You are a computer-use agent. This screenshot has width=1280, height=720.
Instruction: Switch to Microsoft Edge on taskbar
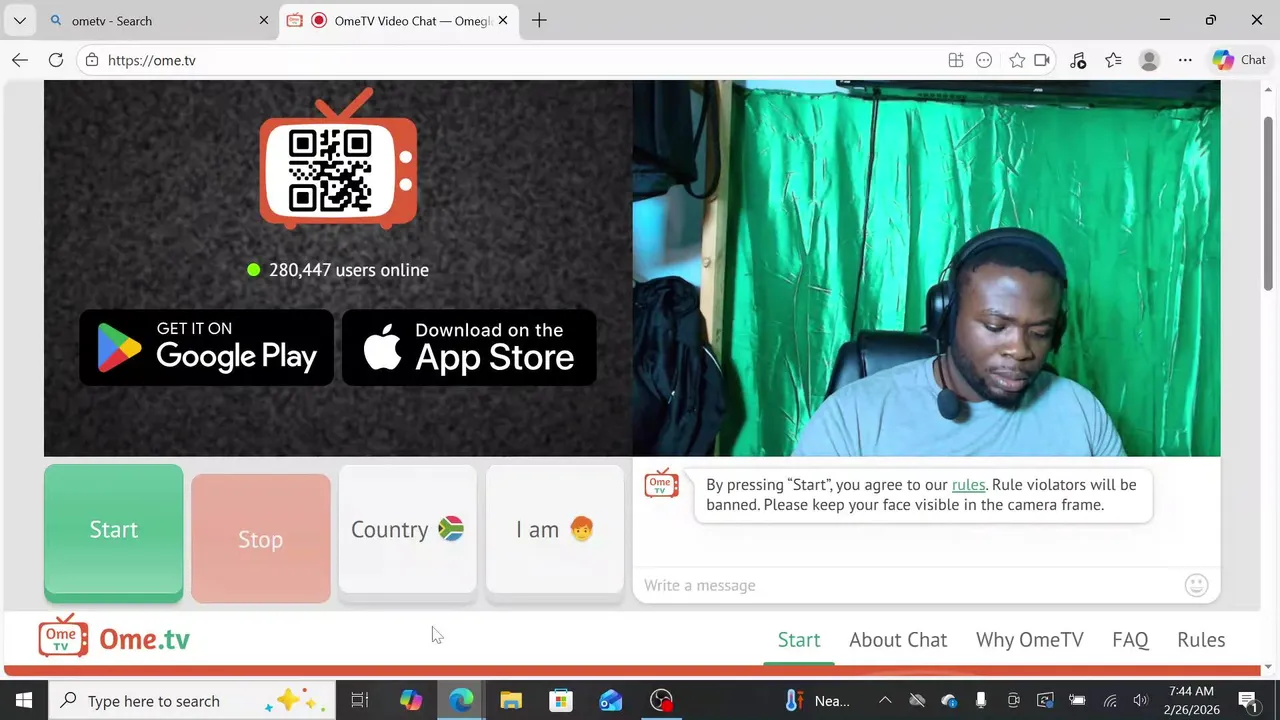[461, 700]
